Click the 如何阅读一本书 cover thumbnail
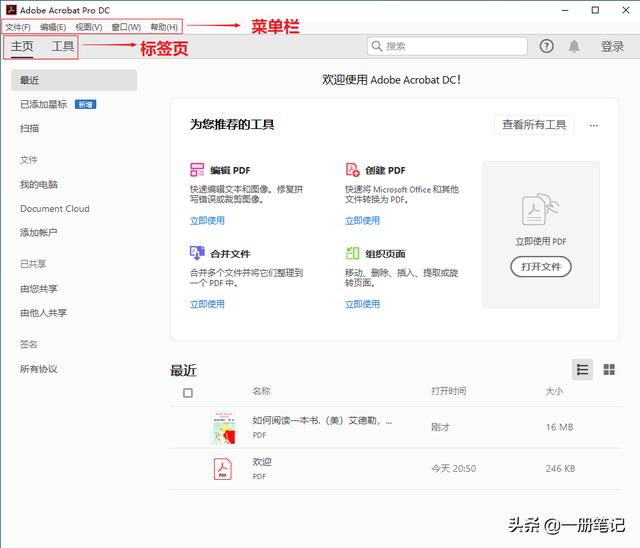This screenshot has width=640, height=548. tap(224, 428)
